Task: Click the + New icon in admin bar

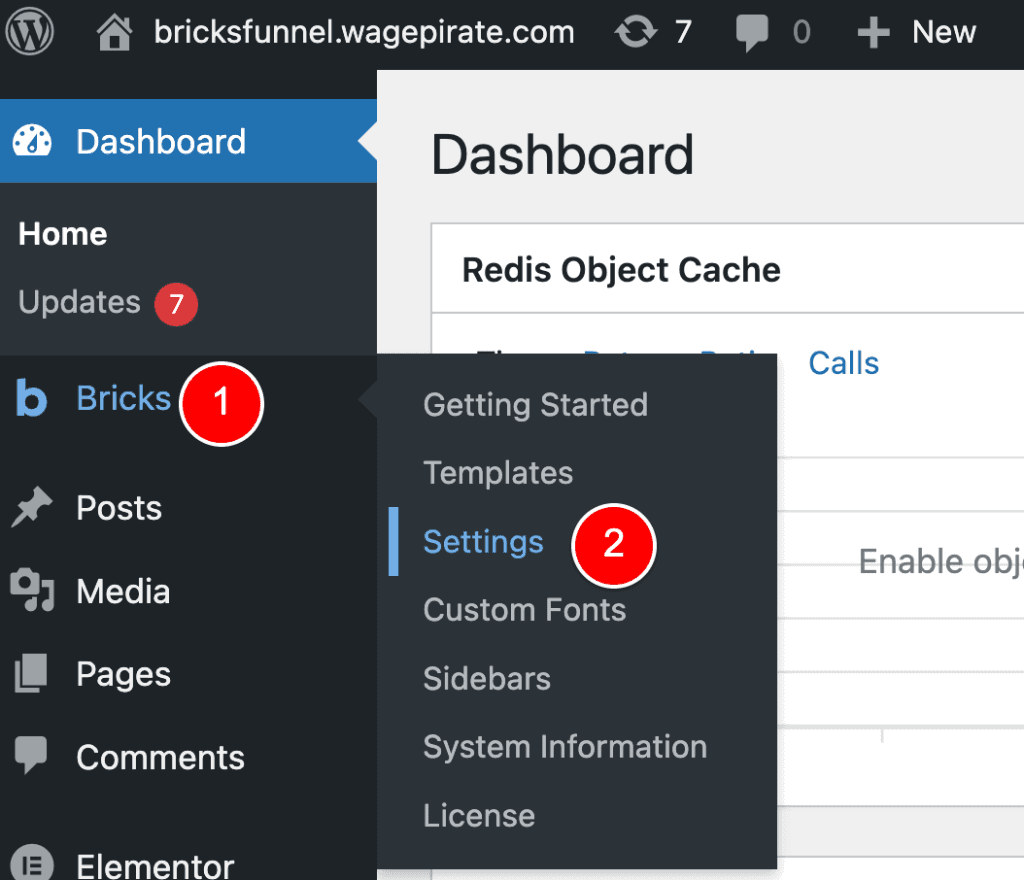Action: point(872,31)
